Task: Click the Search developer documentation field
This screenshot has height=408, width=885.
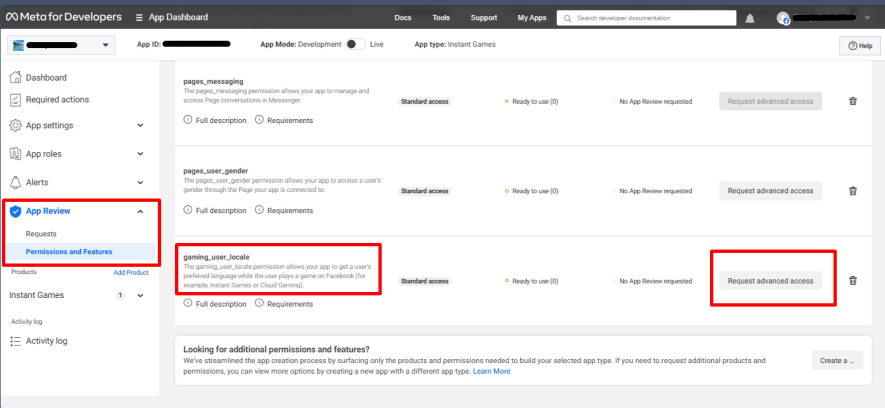Action: point(646,18)
